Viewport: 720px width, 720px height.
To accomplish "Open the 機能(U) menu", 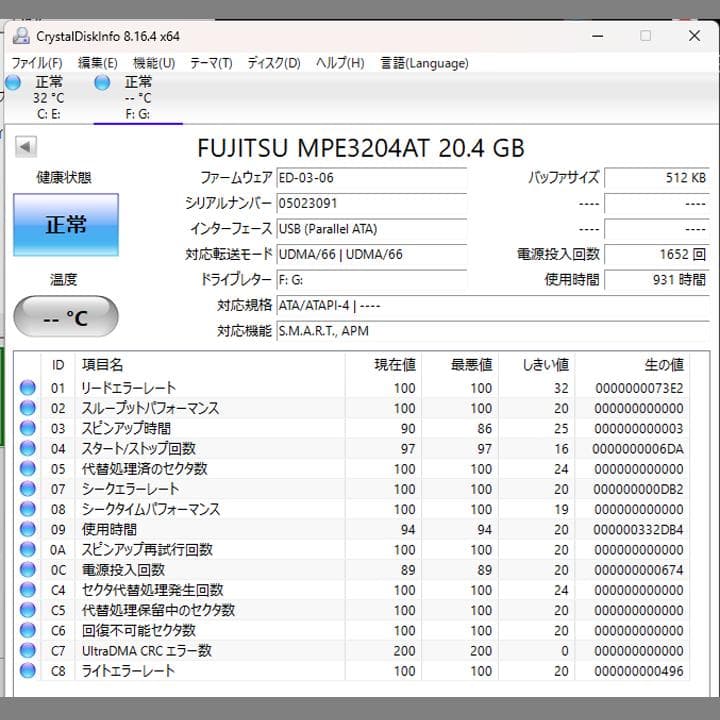I will [x=154, y=63].
